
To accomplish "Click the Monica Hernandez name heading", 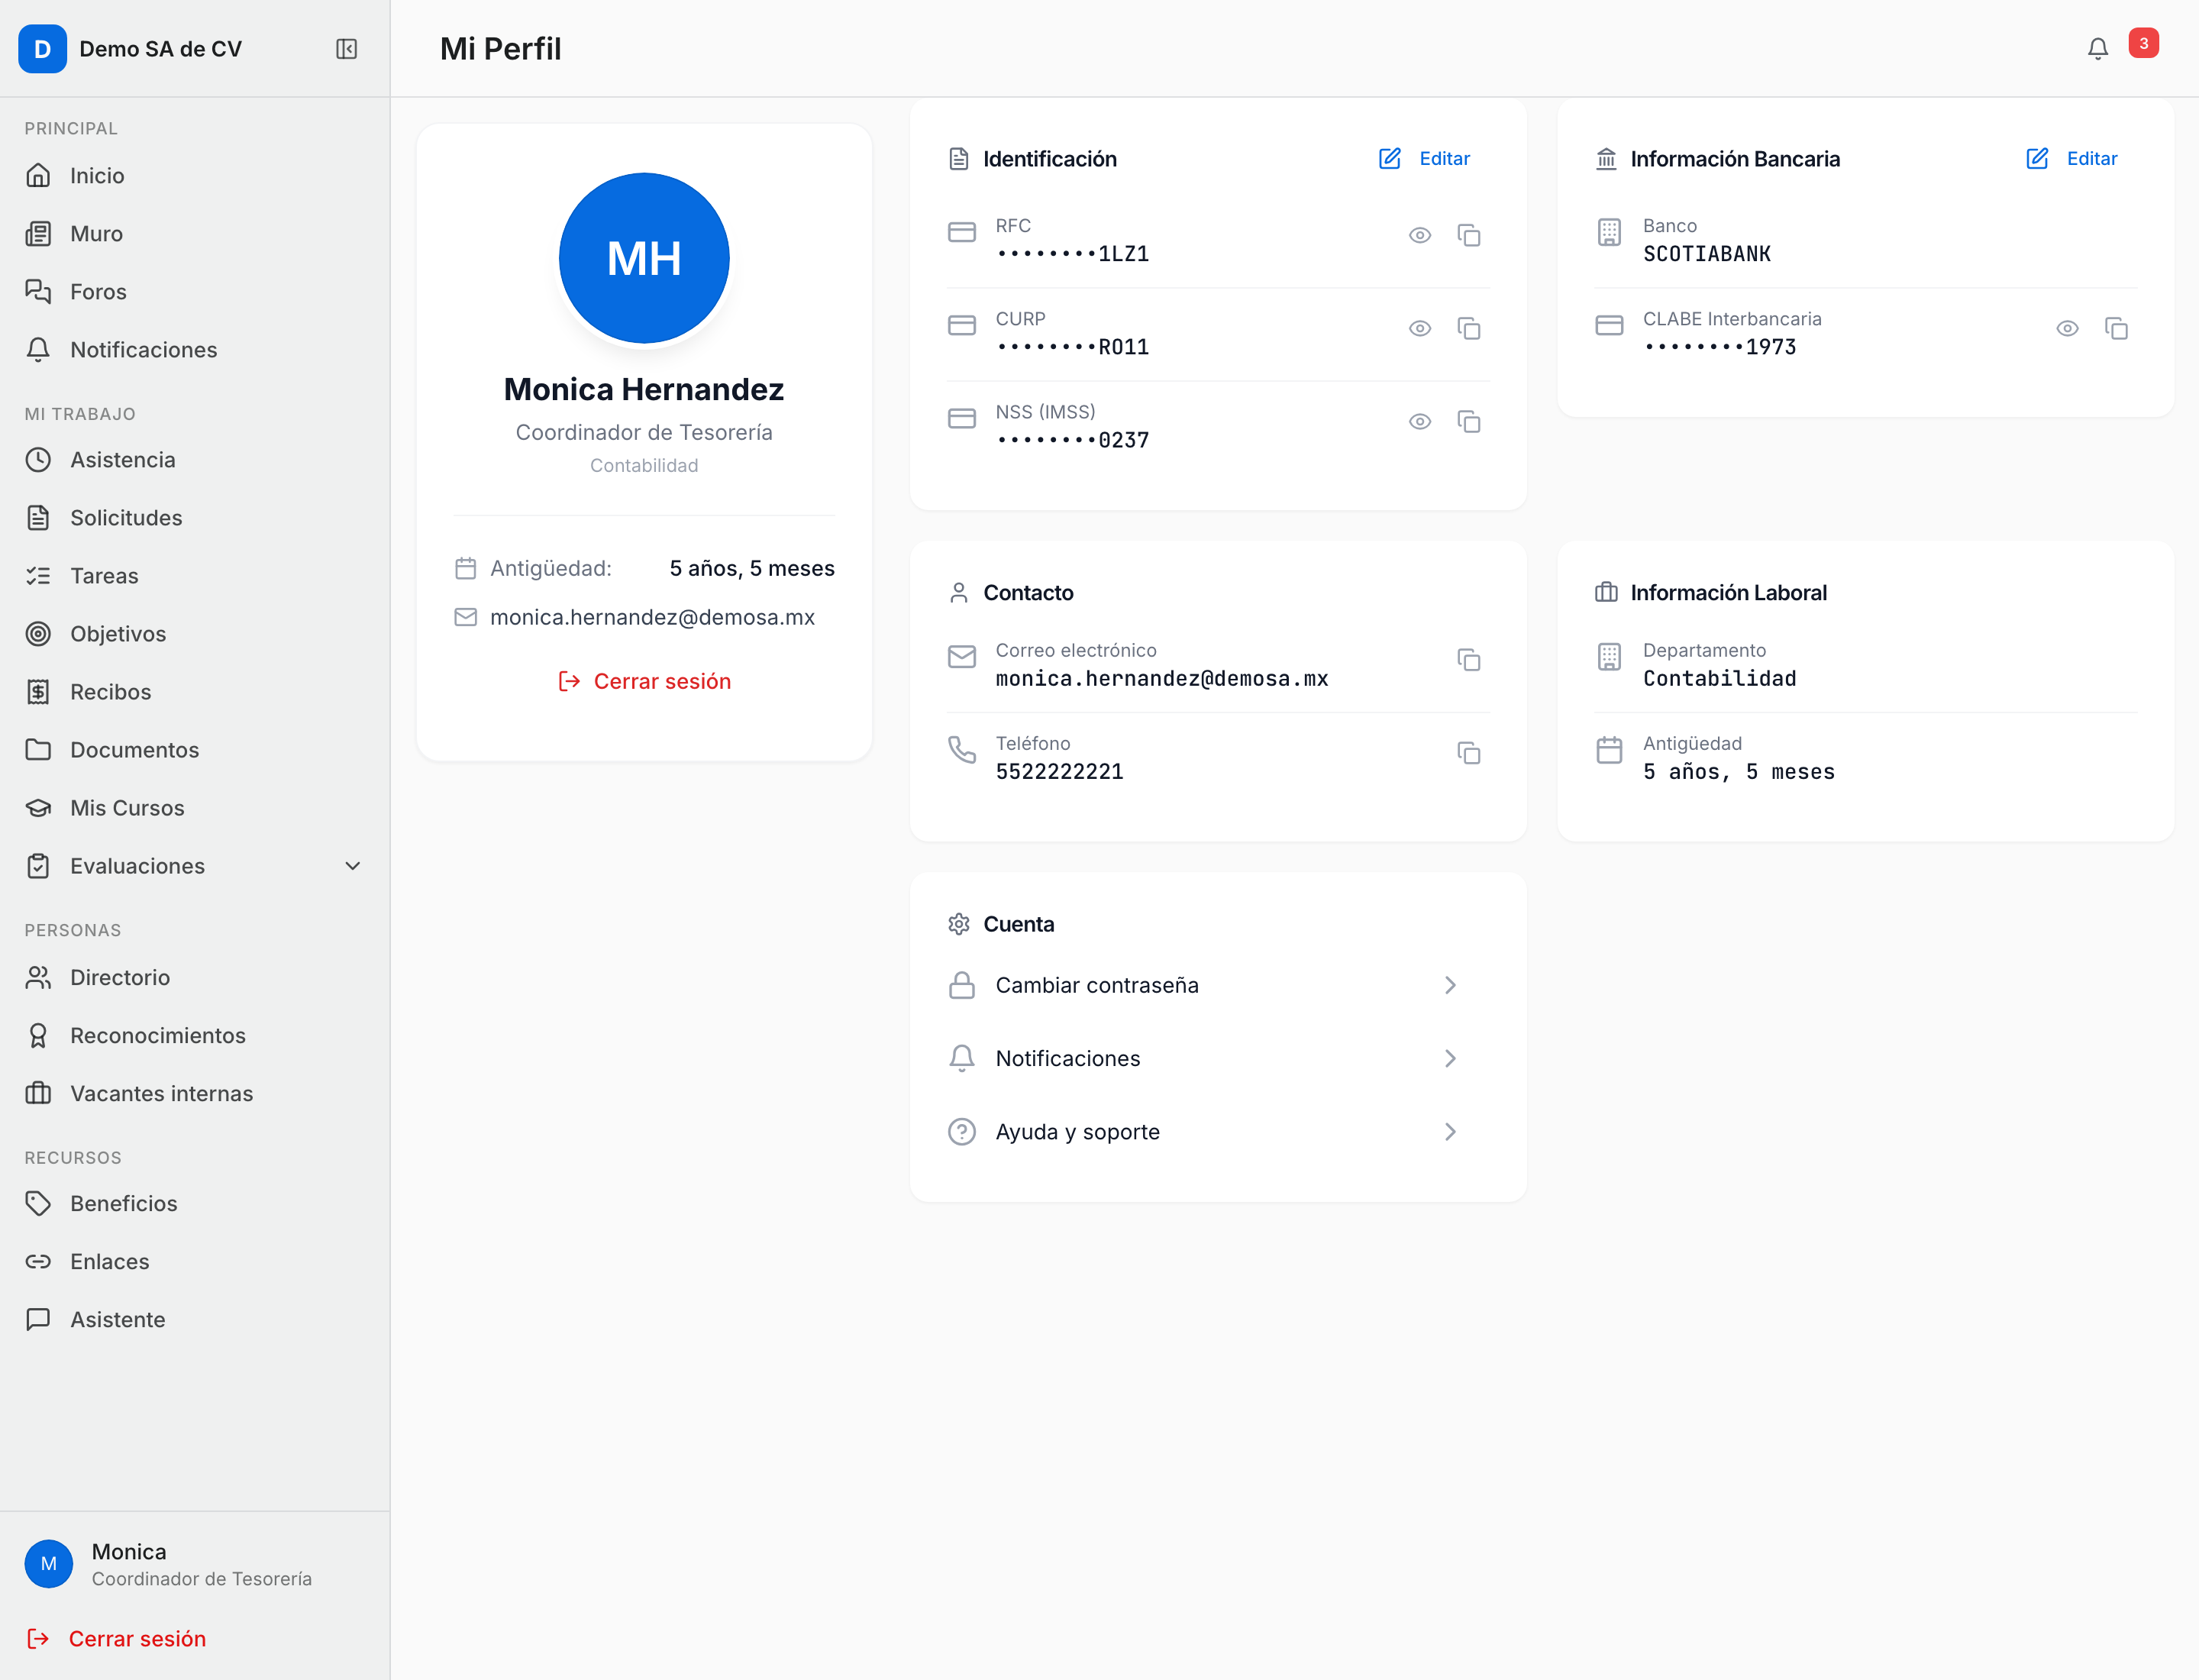I will [x=644, y=389].
